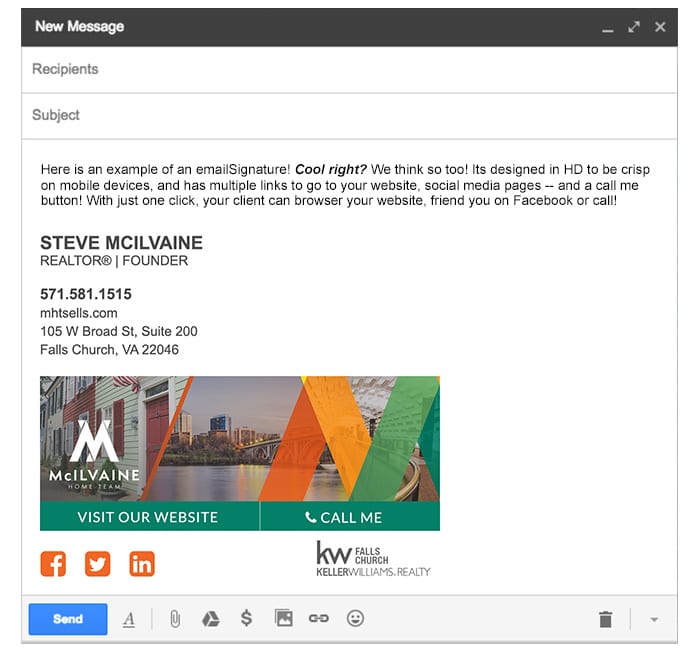Click the REALTOR® | FOUNDER title text

click(114, 261)
